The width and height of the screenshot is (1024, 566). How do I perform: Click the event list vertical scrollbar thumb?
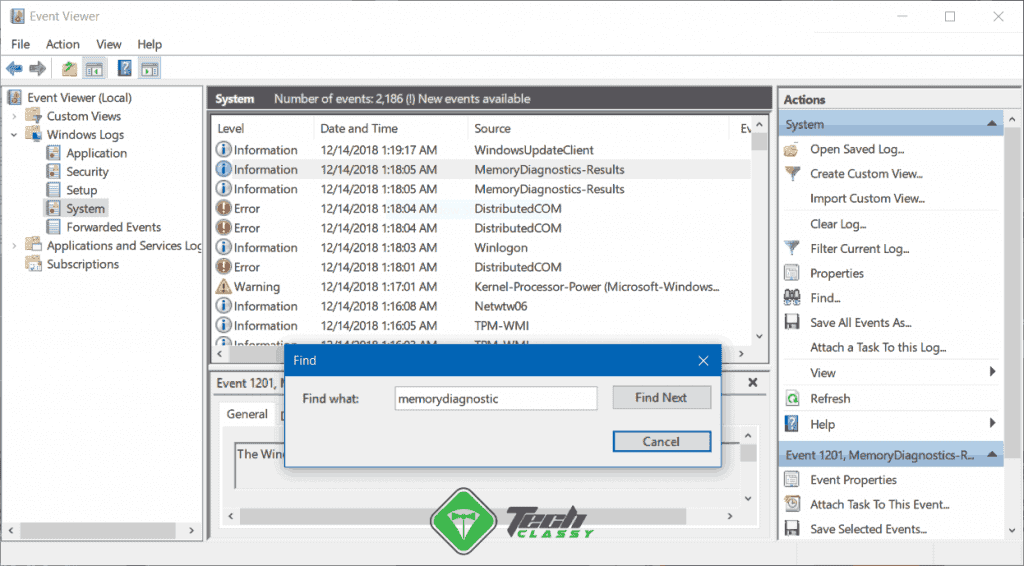coord(759,142)
